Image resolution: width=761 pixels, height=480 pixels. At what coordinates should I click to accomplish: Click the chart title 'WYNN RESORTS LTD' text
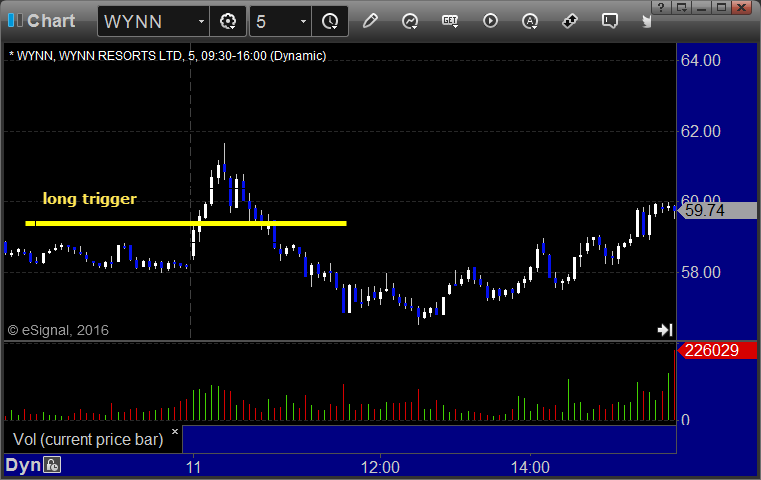120,56
